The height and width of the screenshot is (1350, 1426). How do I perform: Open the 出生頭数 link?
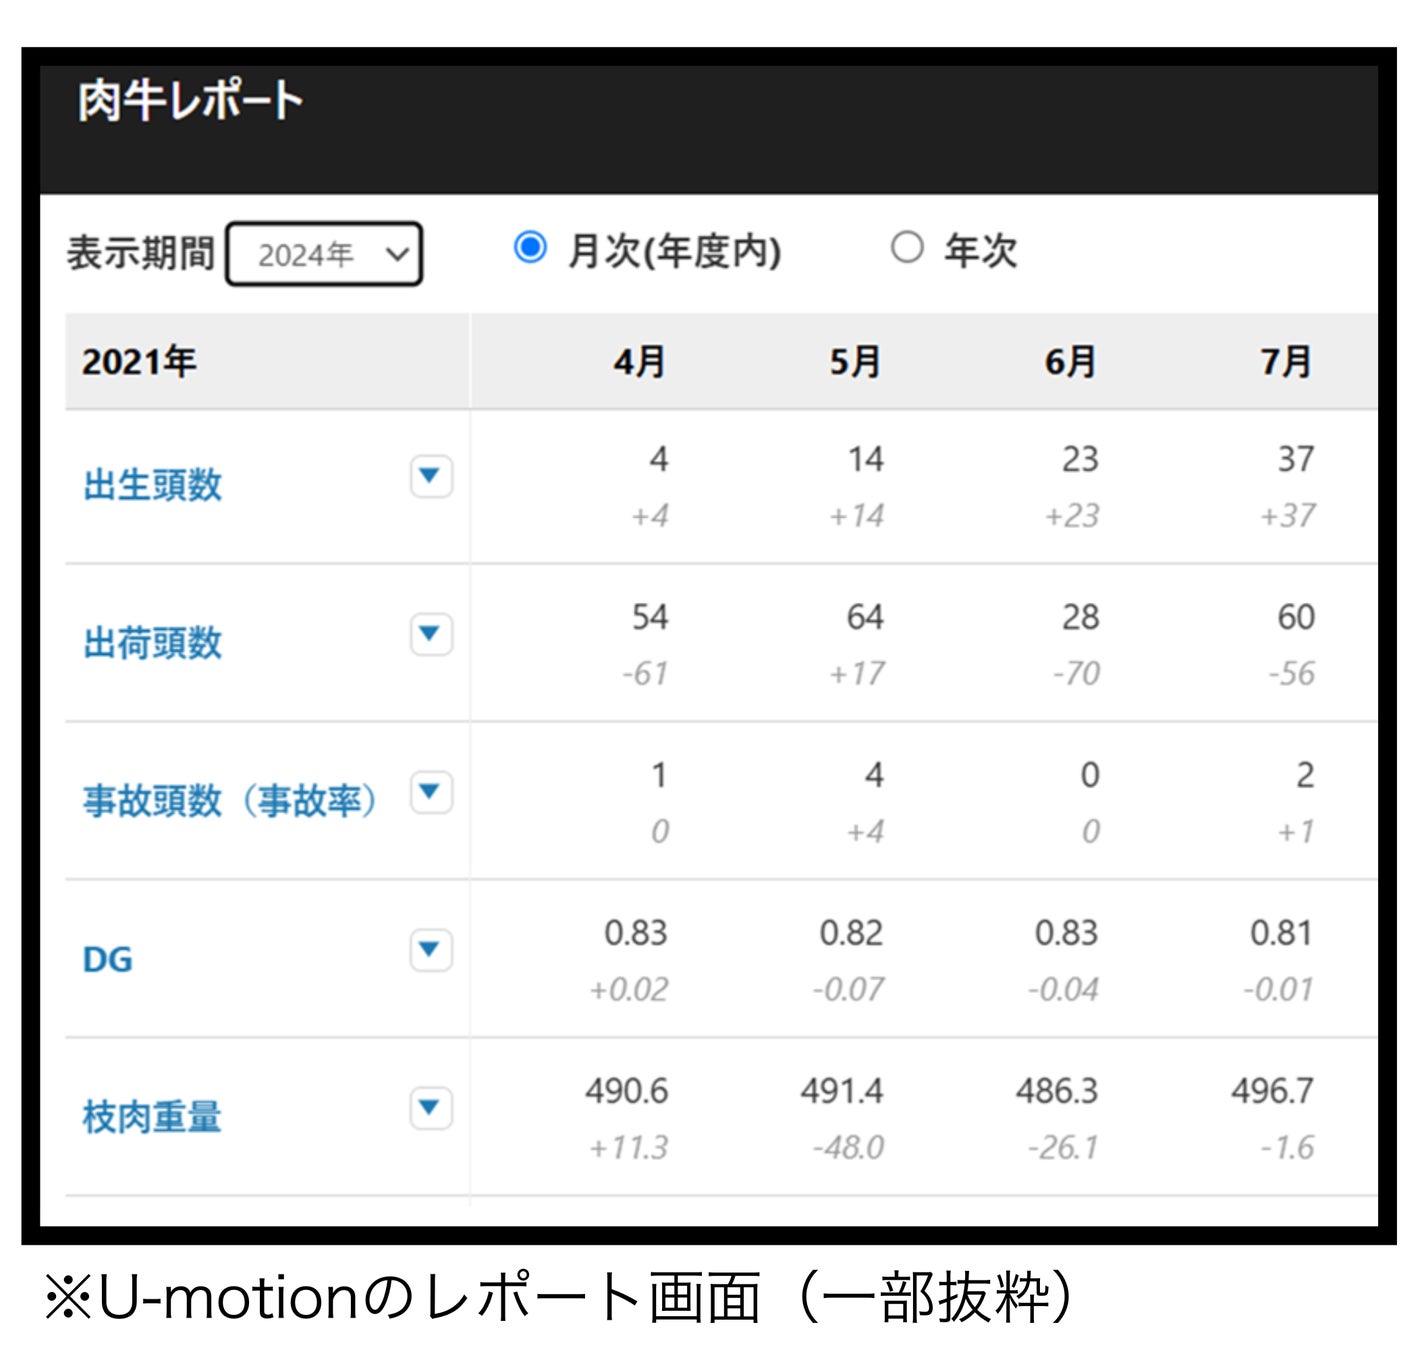click(152, 486)
